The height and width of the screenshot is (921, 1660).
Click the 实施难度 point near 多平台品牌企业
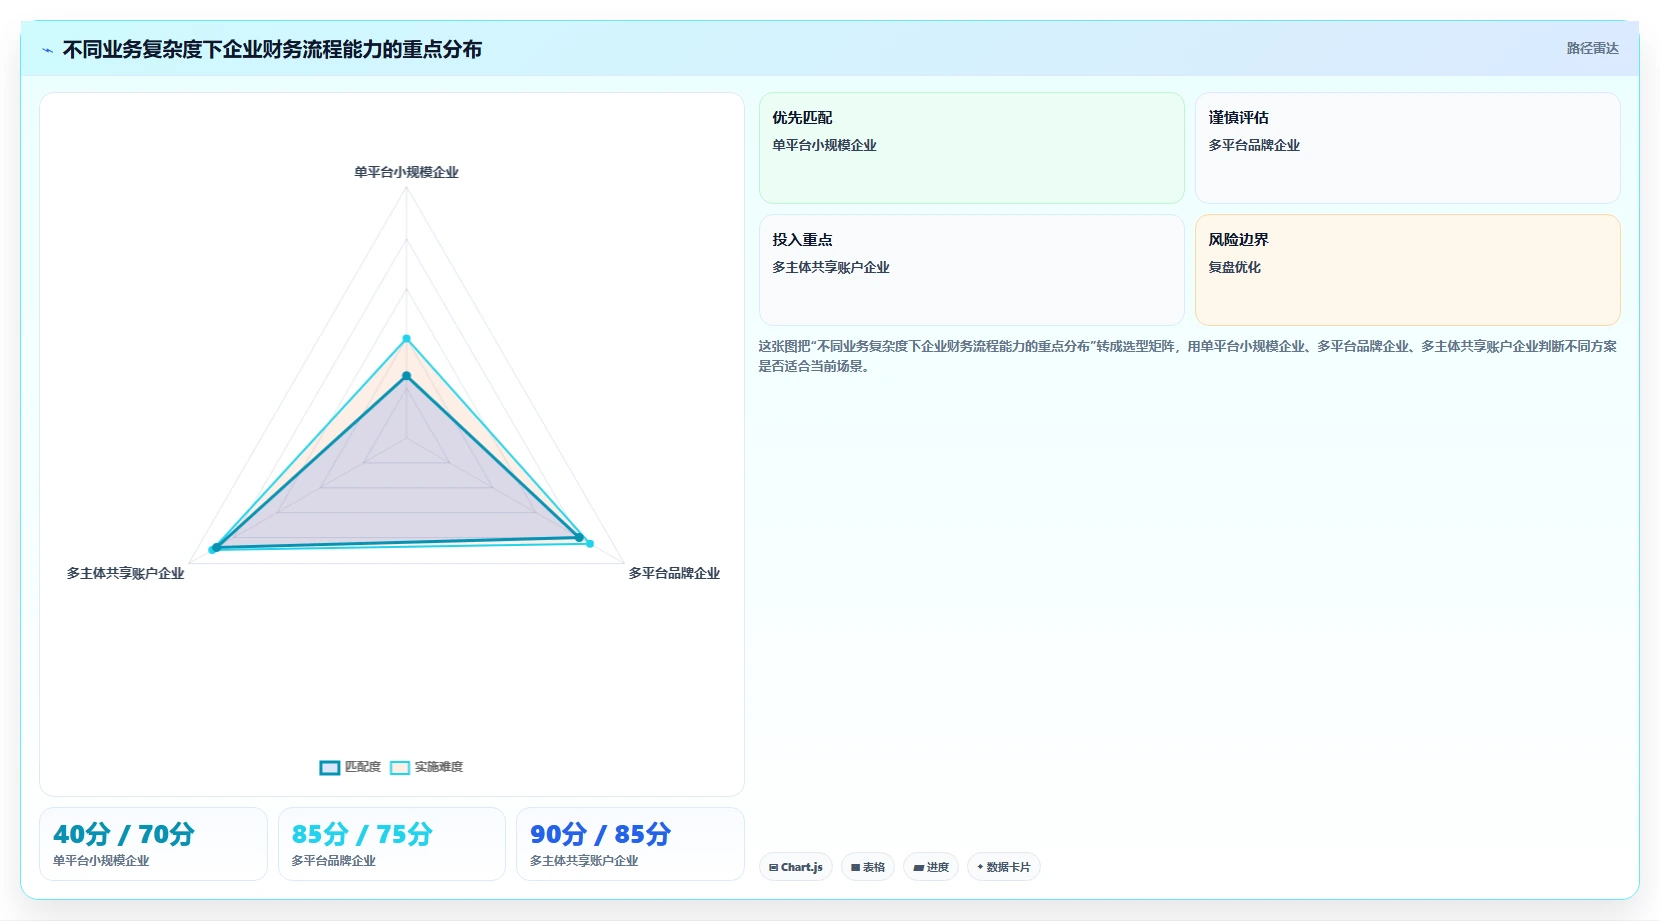point(590,544)
